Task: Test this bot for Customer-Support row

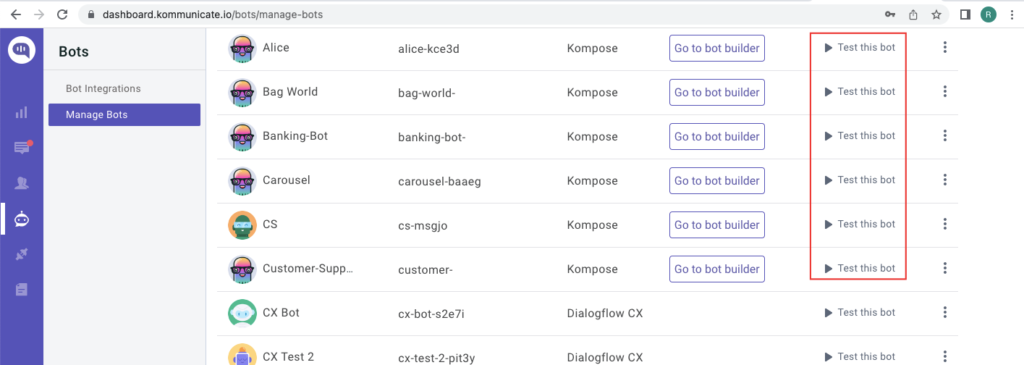Action: click(x=859, y=268)
